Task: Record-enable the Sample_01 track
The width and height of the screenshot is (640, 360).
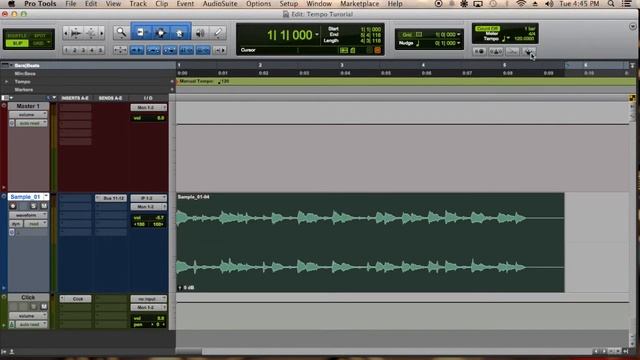Action: (x=13, y=206)
